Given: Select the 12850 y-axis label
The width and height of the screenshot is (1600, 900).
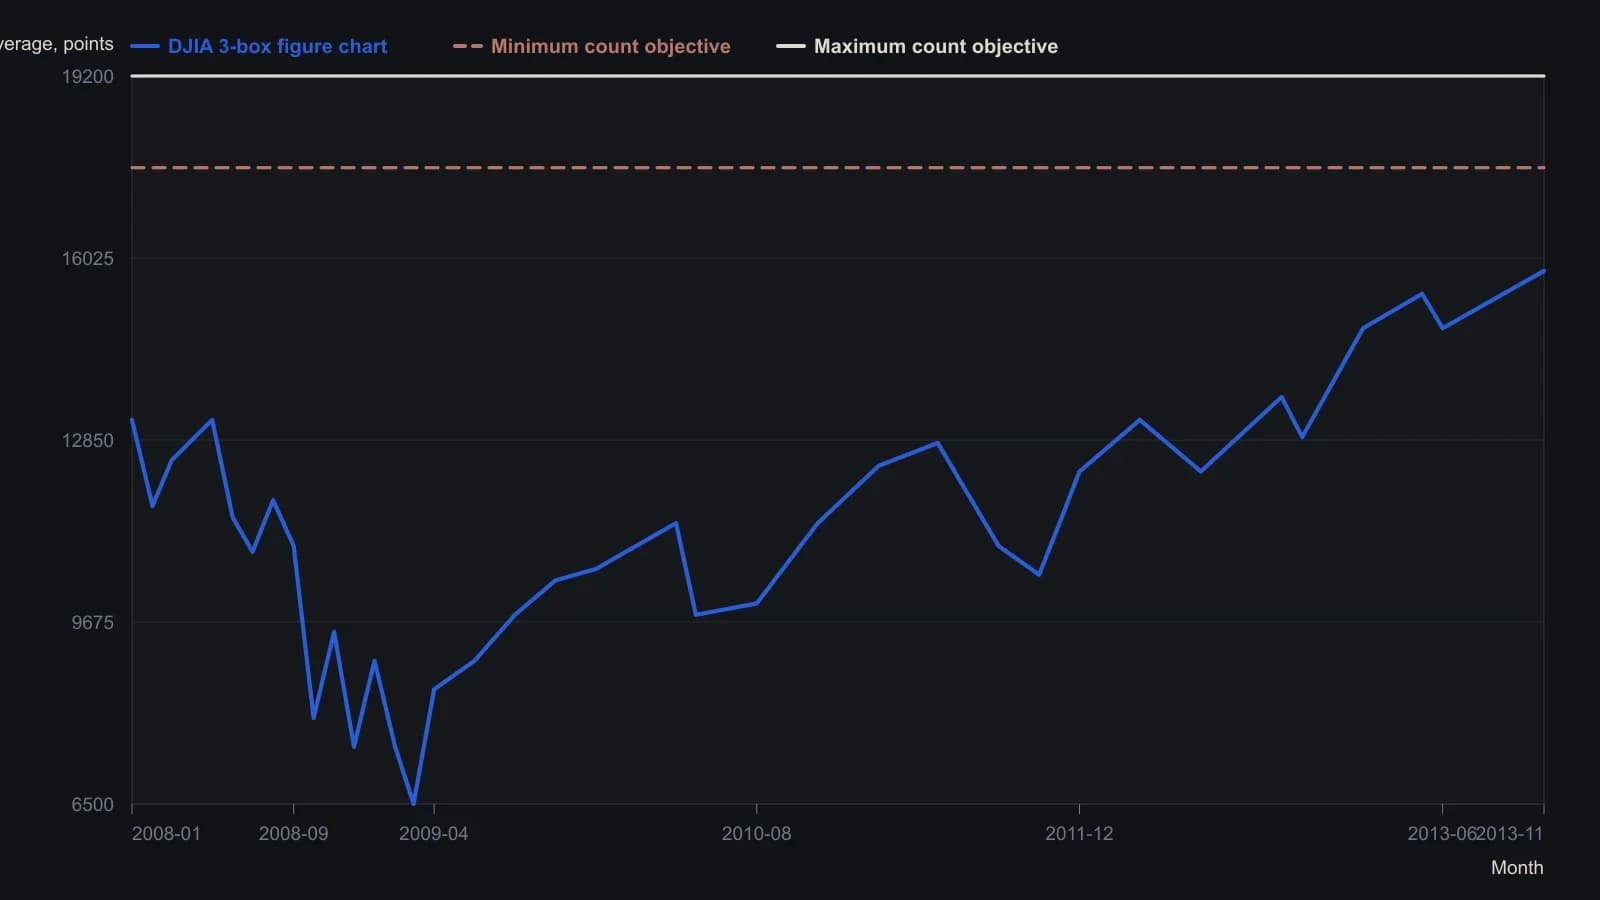Looking at the screenshot, I should tap(88, 440).
